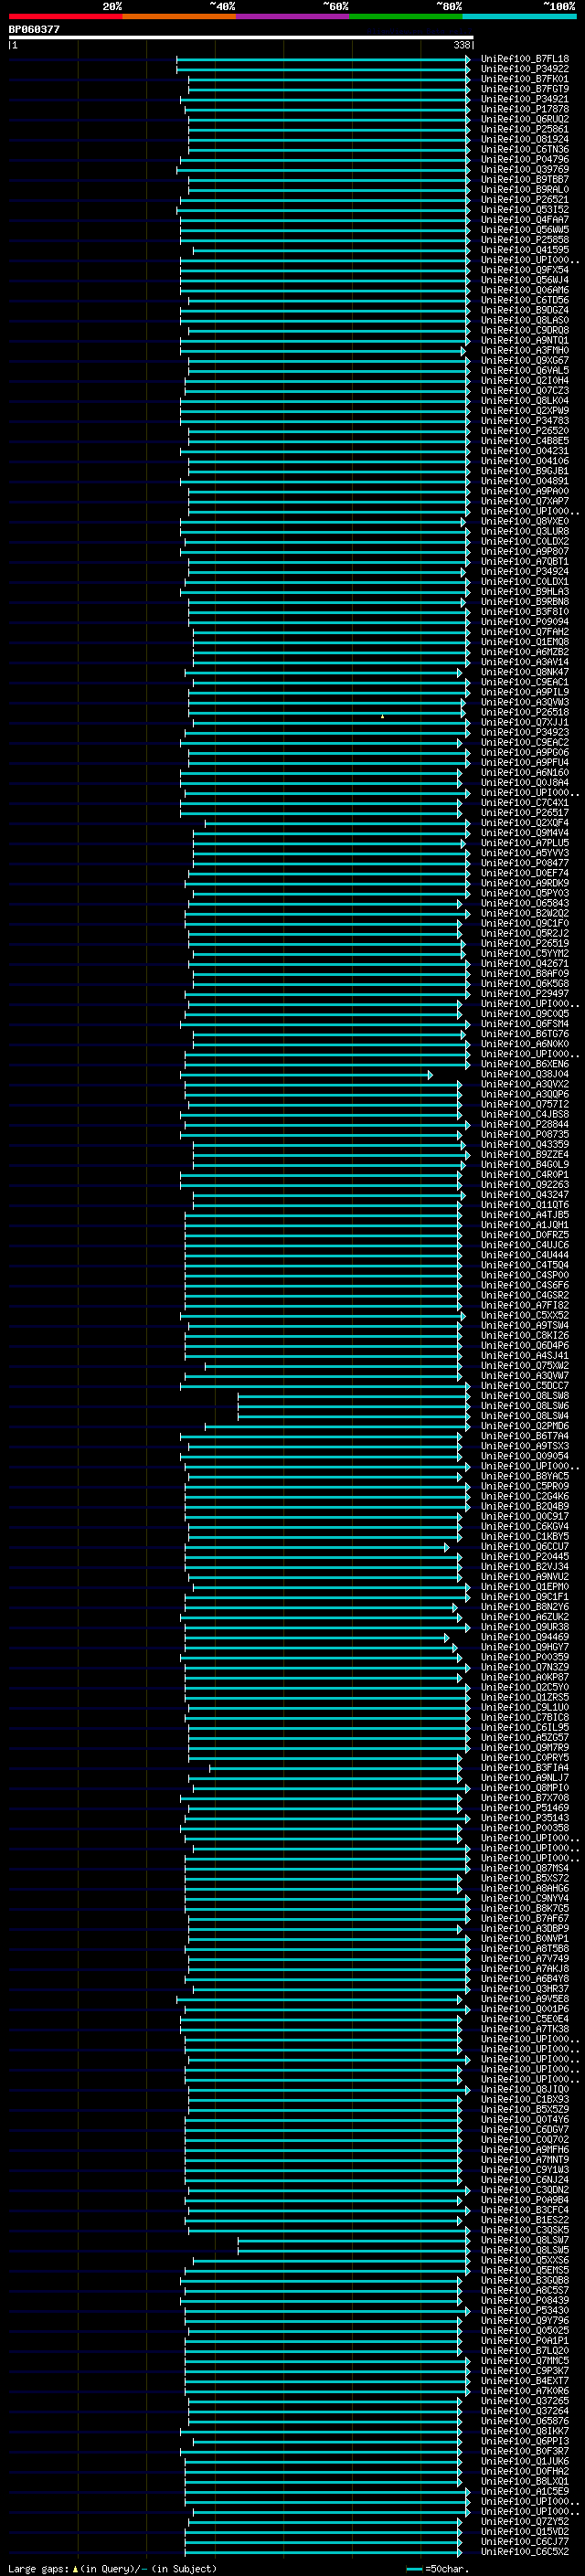This screenshot has height=2576, width=585.
Task: Click the cyan ~100% identity legend segment
Action: pos(519,16)
